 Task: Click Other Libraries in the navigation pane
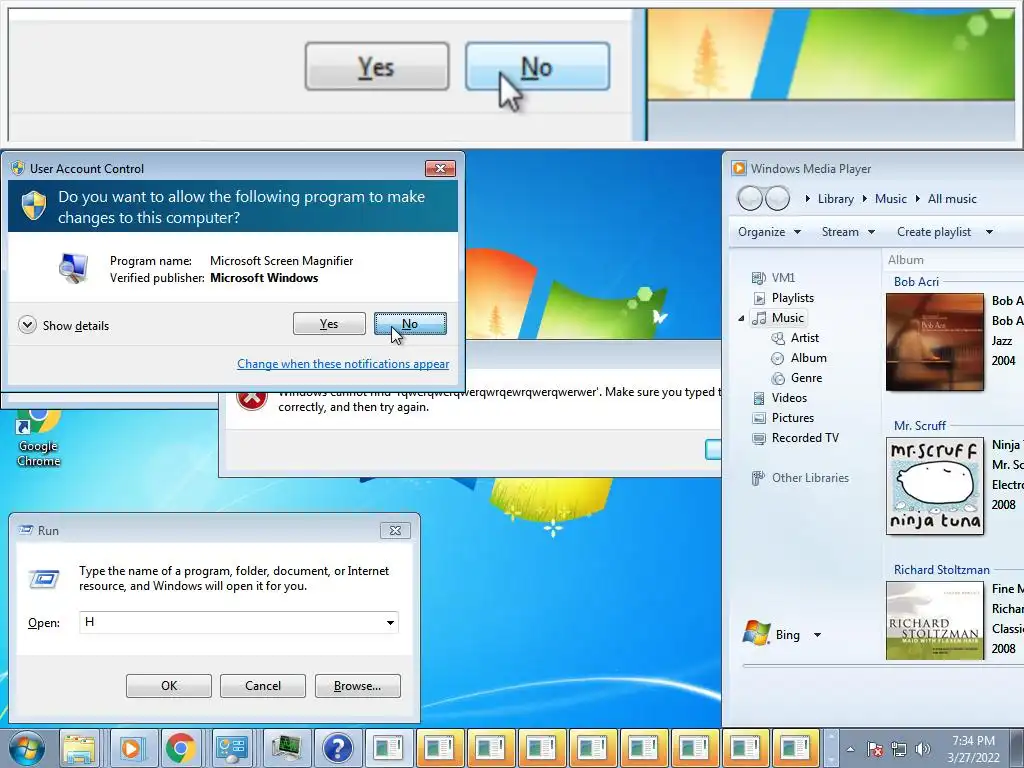pyautogui.click(x=801, y=478)
